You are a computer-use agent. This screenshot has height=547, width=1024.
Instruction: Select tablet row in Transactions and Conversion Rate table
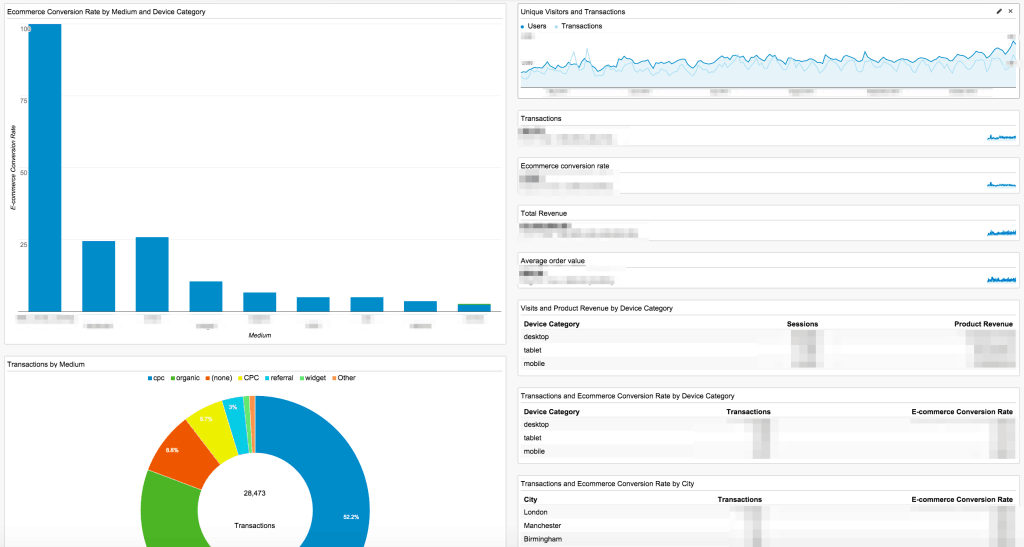[768, 438]
